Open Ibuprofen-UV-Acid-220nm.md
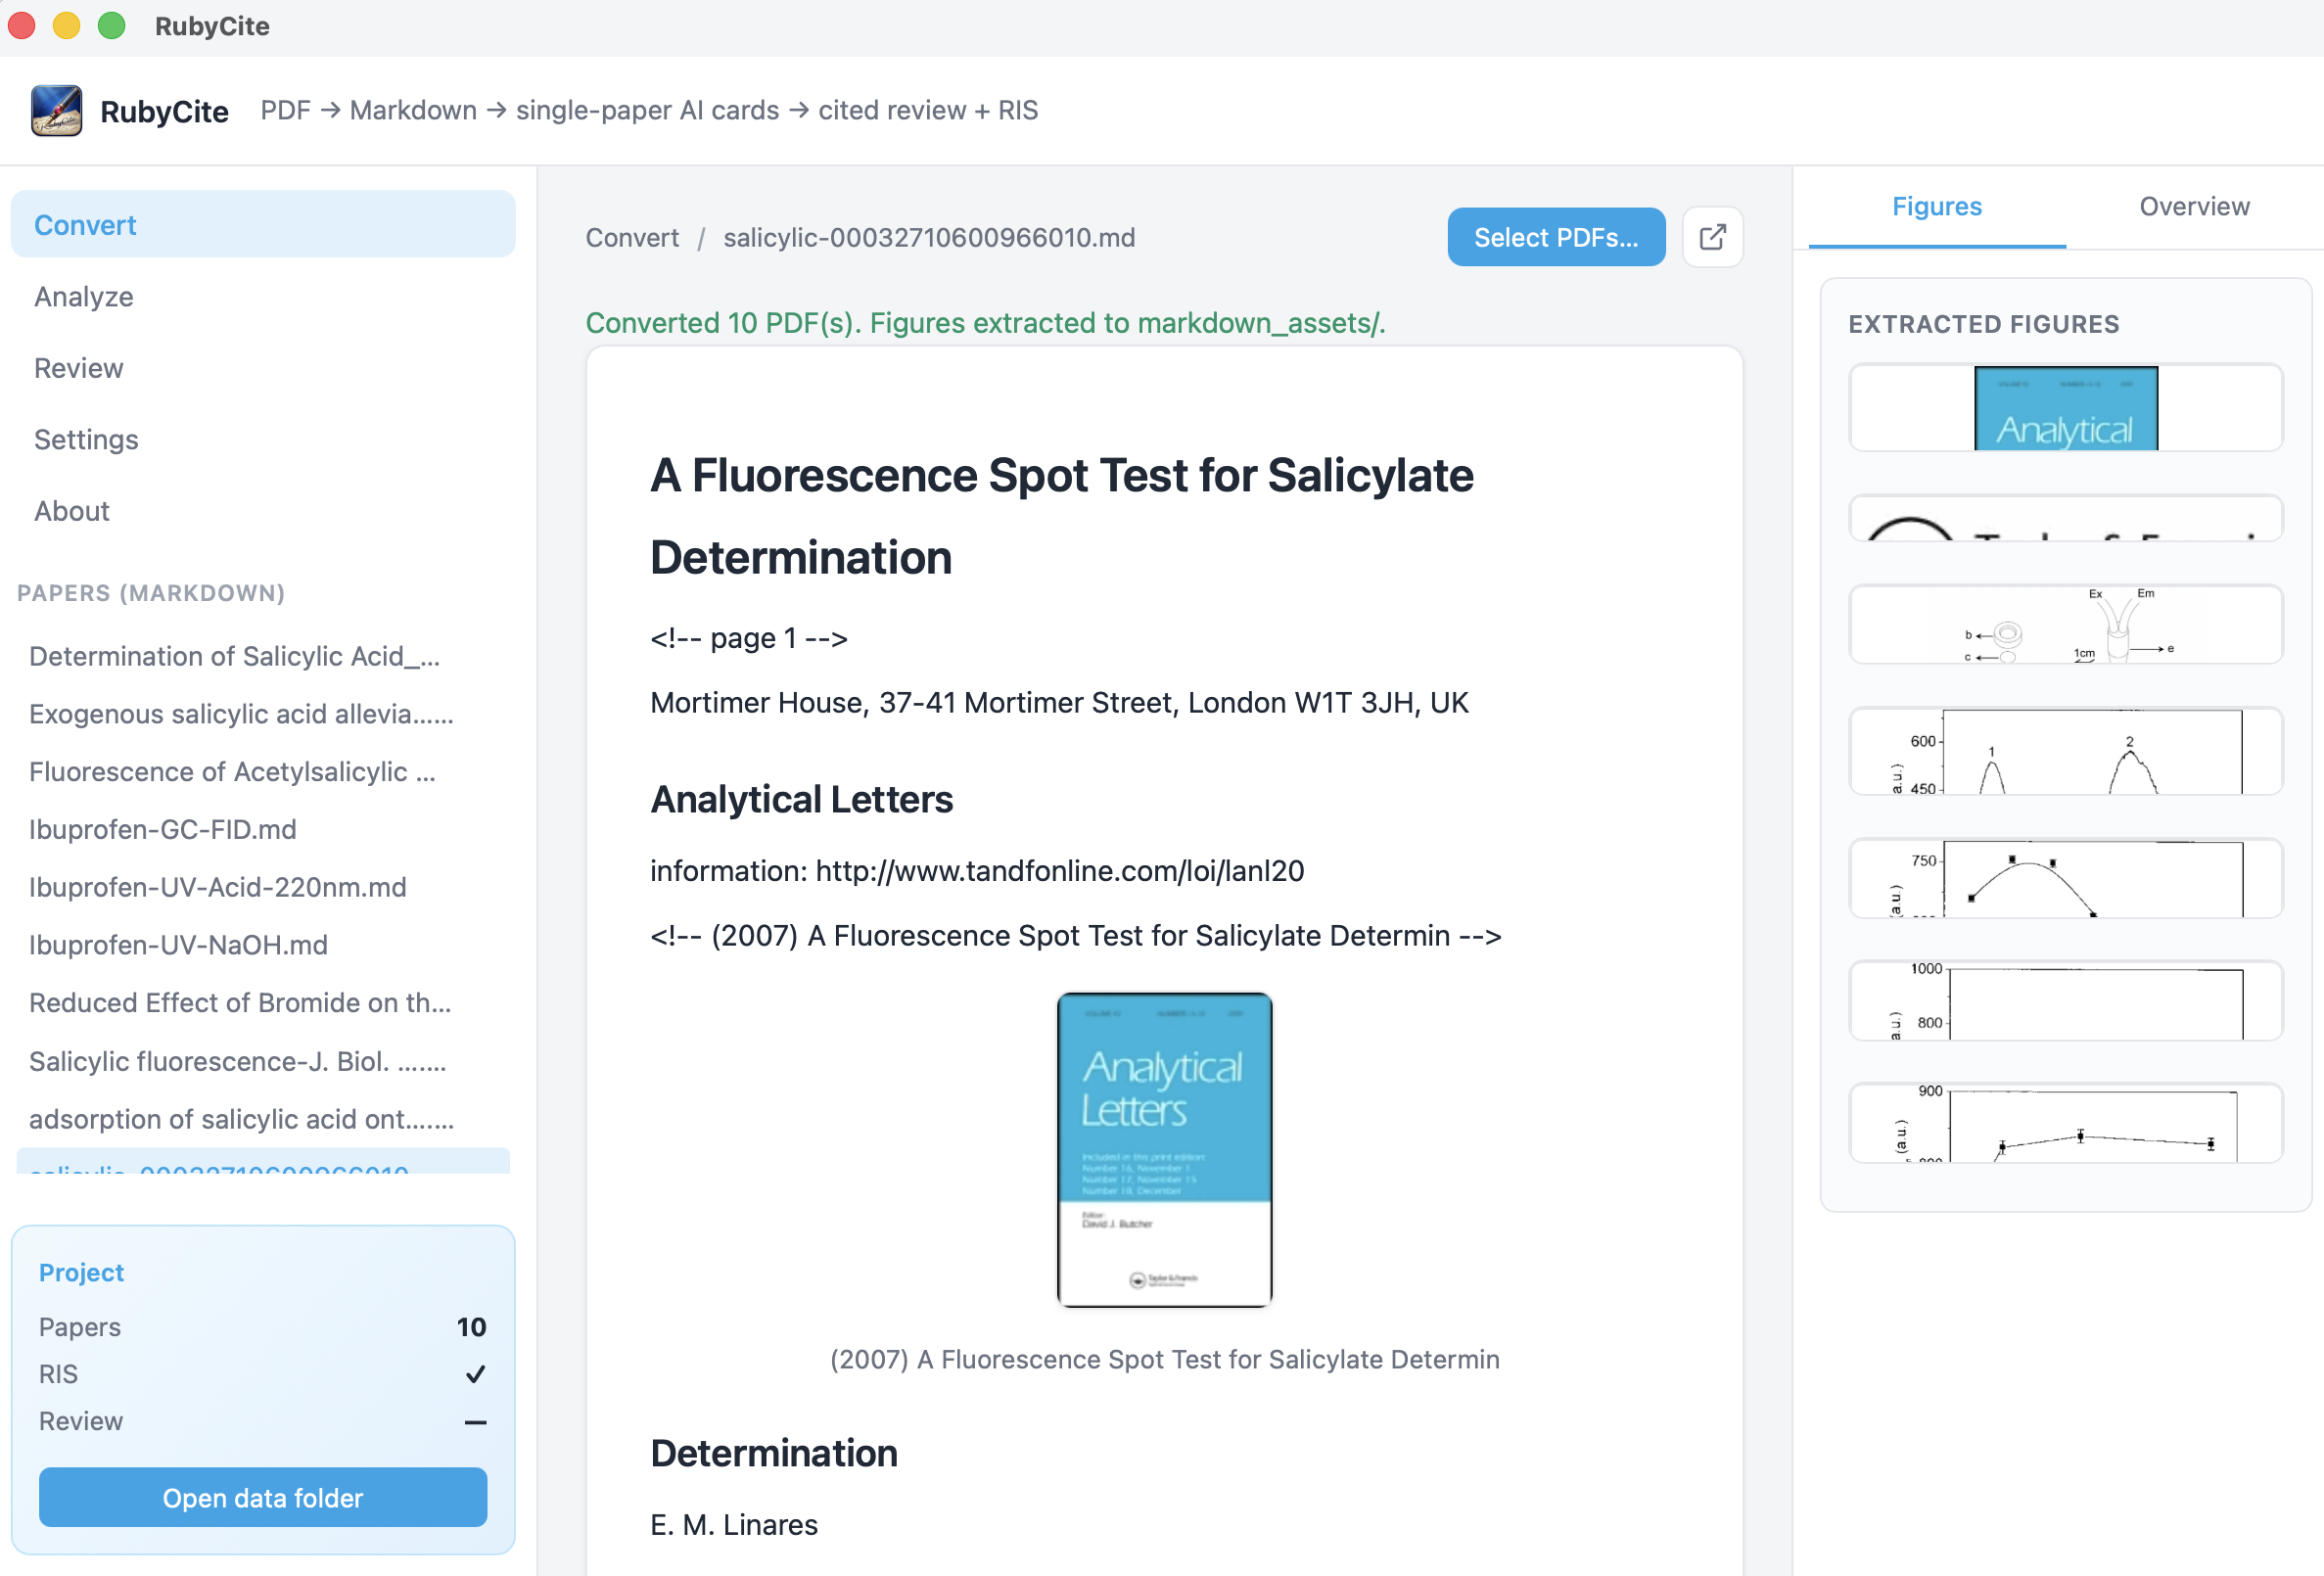 click(x=263, y=887)
